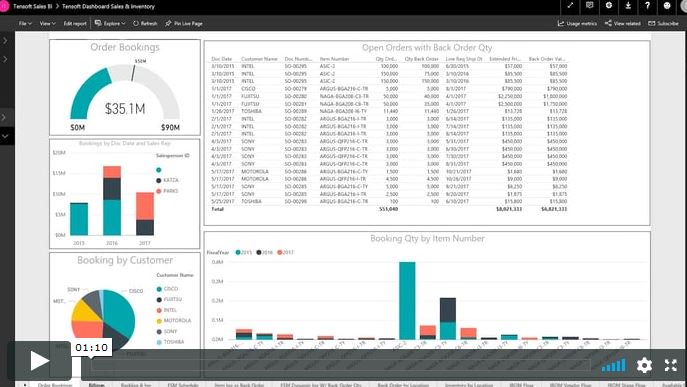
Task: Select KATZA in Salesperson legend
Action: click(167, 180)
